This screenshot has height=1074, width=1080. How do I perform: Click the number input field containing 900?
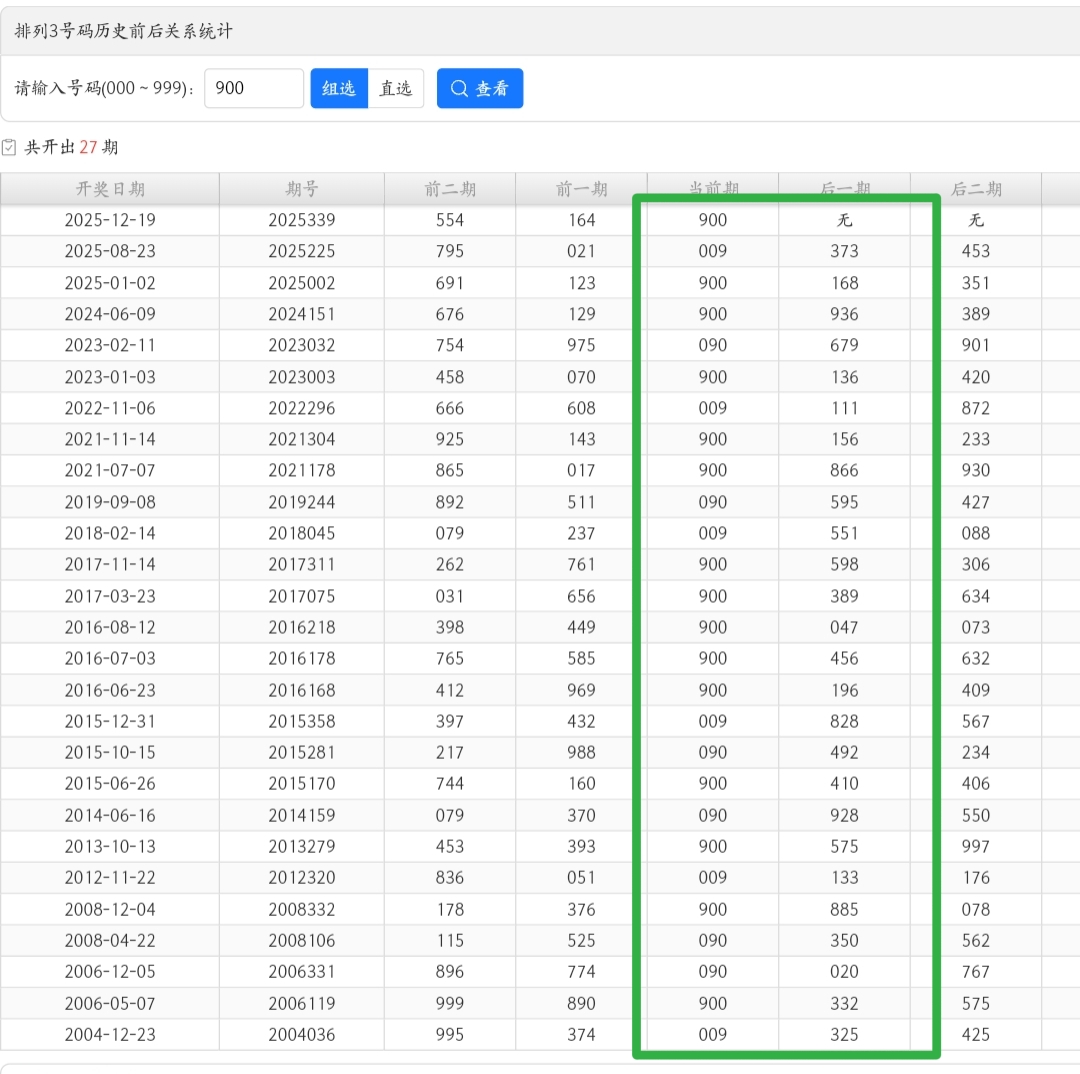[253, 88]
